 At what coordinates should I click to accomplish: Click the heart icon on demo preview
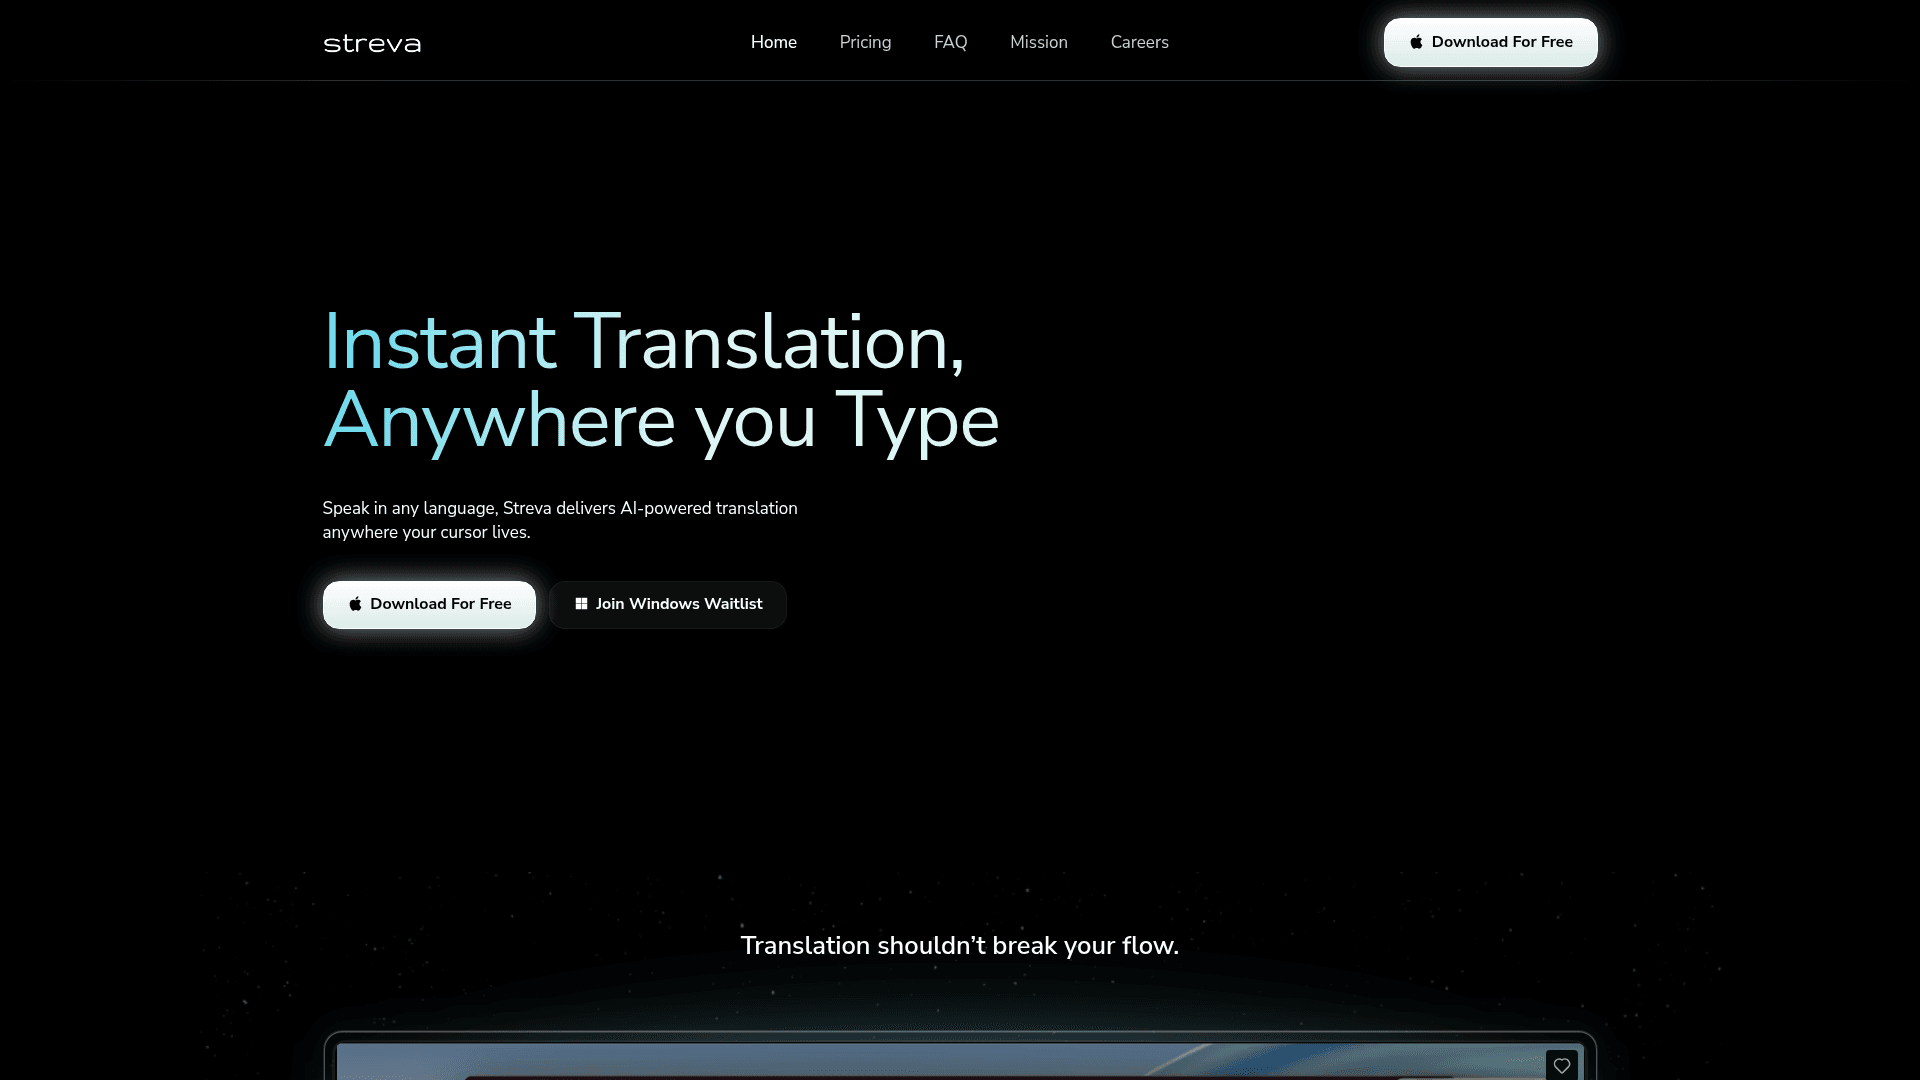coord(1561,1066)
